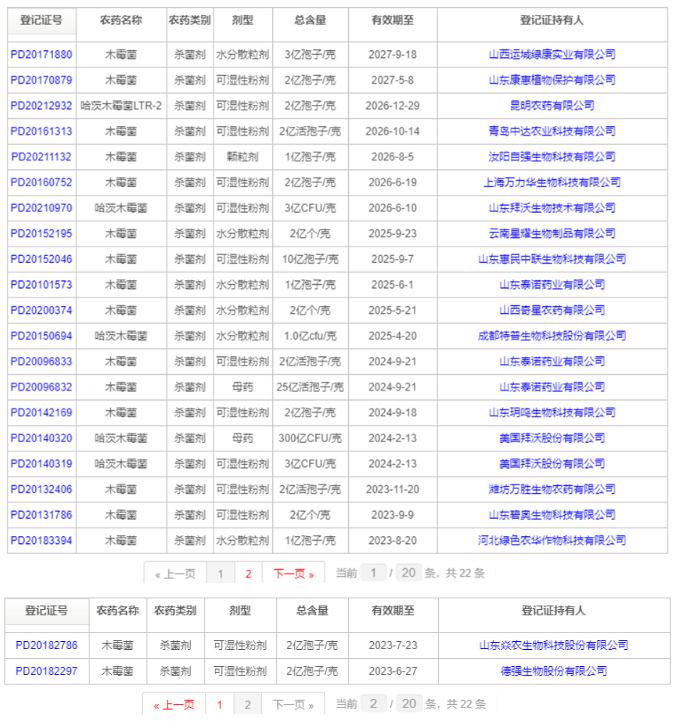
Task: Open registration PD20132406
Action: (x=41, y=489)
